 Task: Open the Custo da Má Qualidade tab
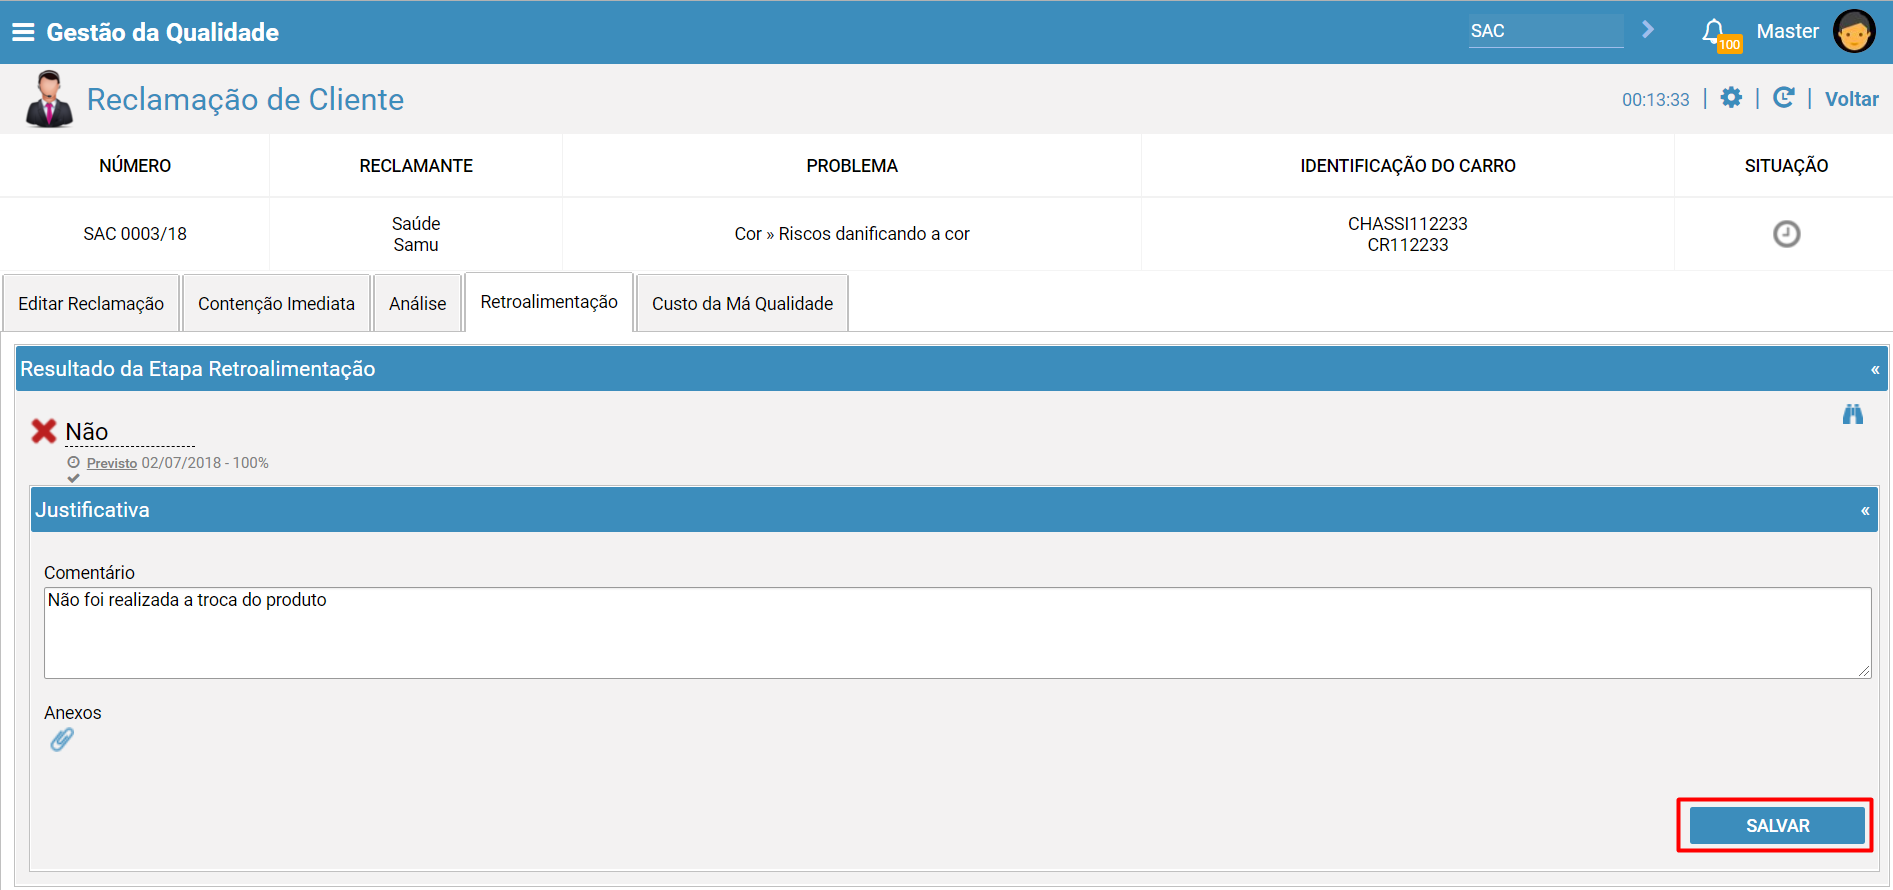[x=742, y=303]
